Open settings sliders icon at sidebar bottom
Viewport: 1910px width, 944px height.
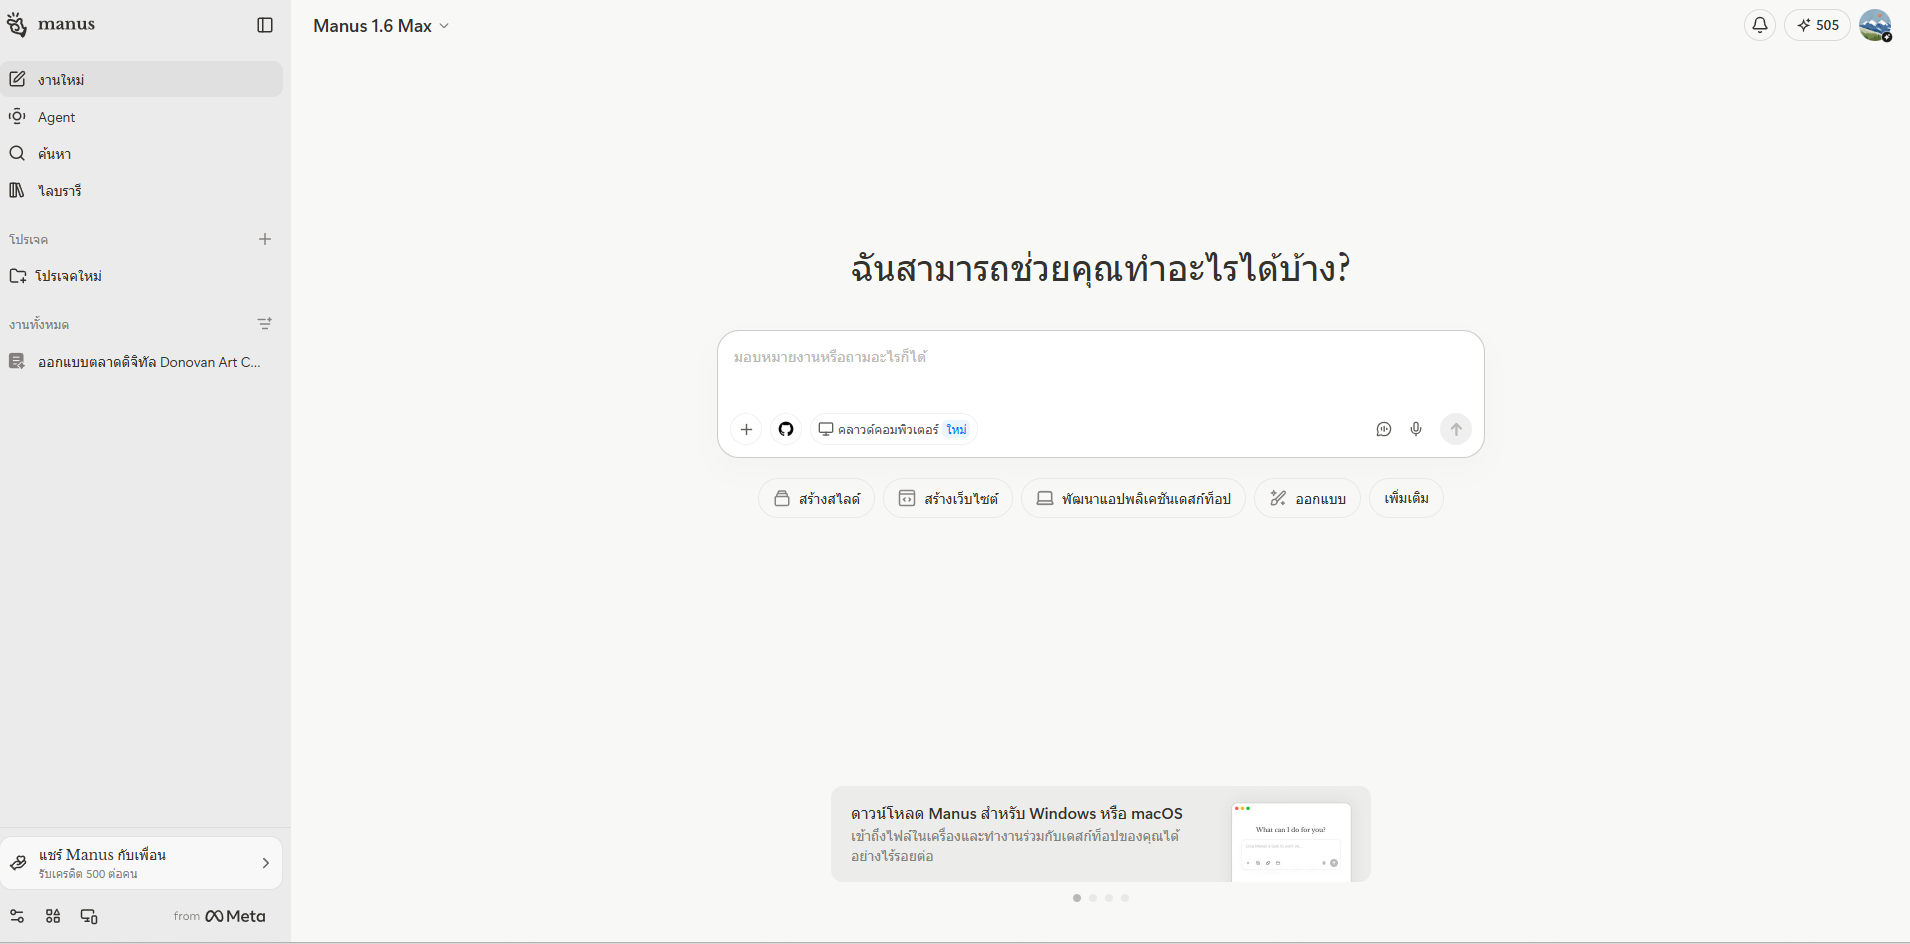click(17, 916)
